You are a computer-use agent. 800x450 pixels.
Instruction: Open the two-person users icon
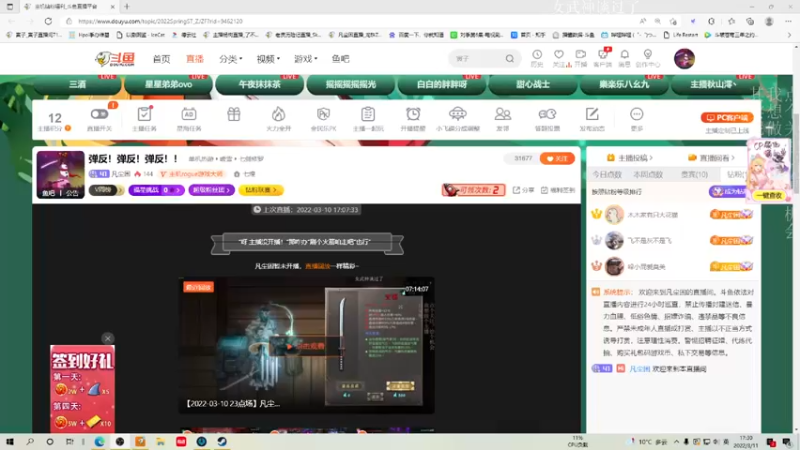(503, 114)
